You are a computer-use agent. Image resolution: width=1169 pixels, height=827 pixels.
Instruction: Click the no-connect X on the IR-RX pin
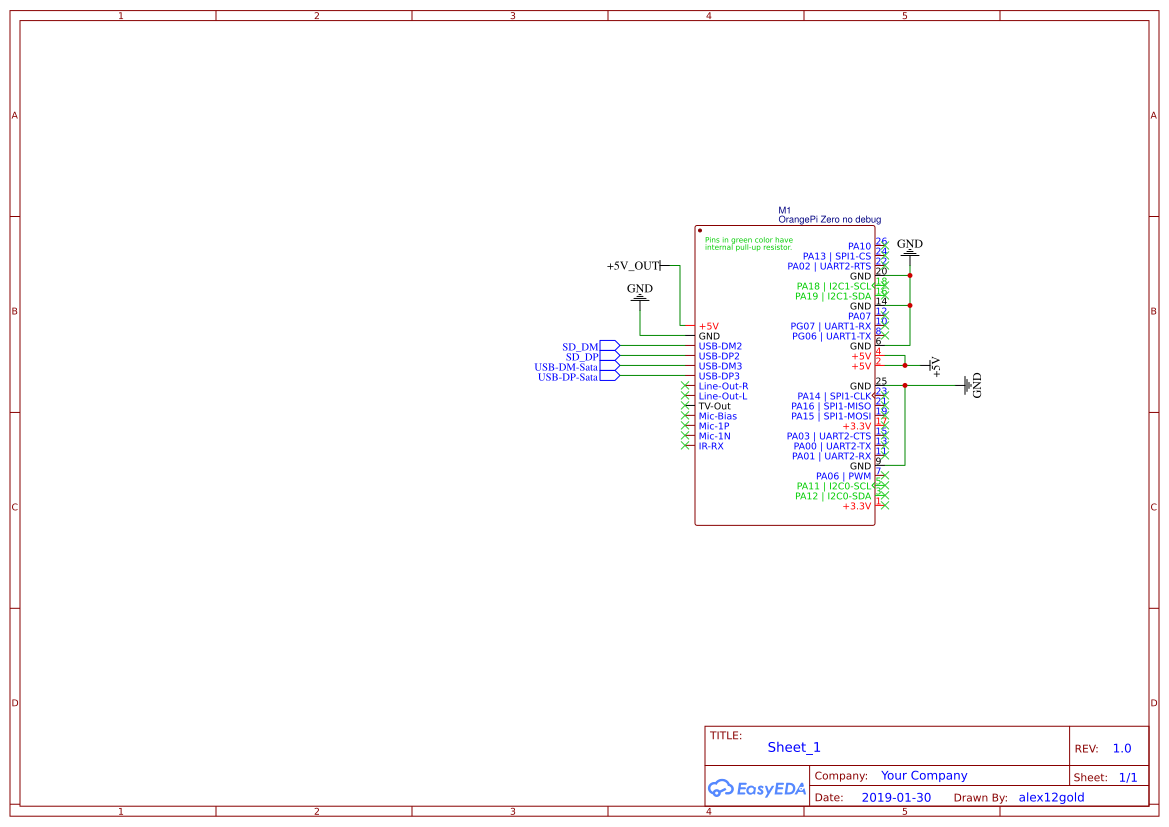pos(686,446)
